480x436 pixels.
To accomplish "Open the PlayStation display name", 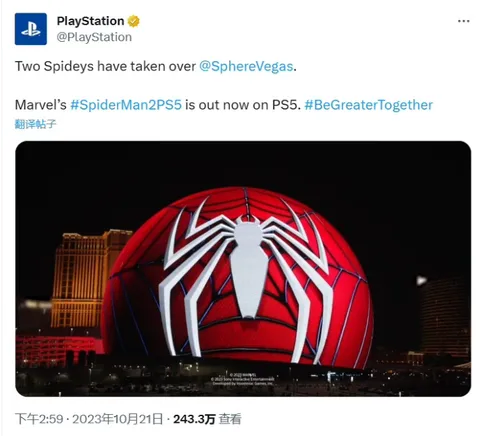I will pos(90,21).
